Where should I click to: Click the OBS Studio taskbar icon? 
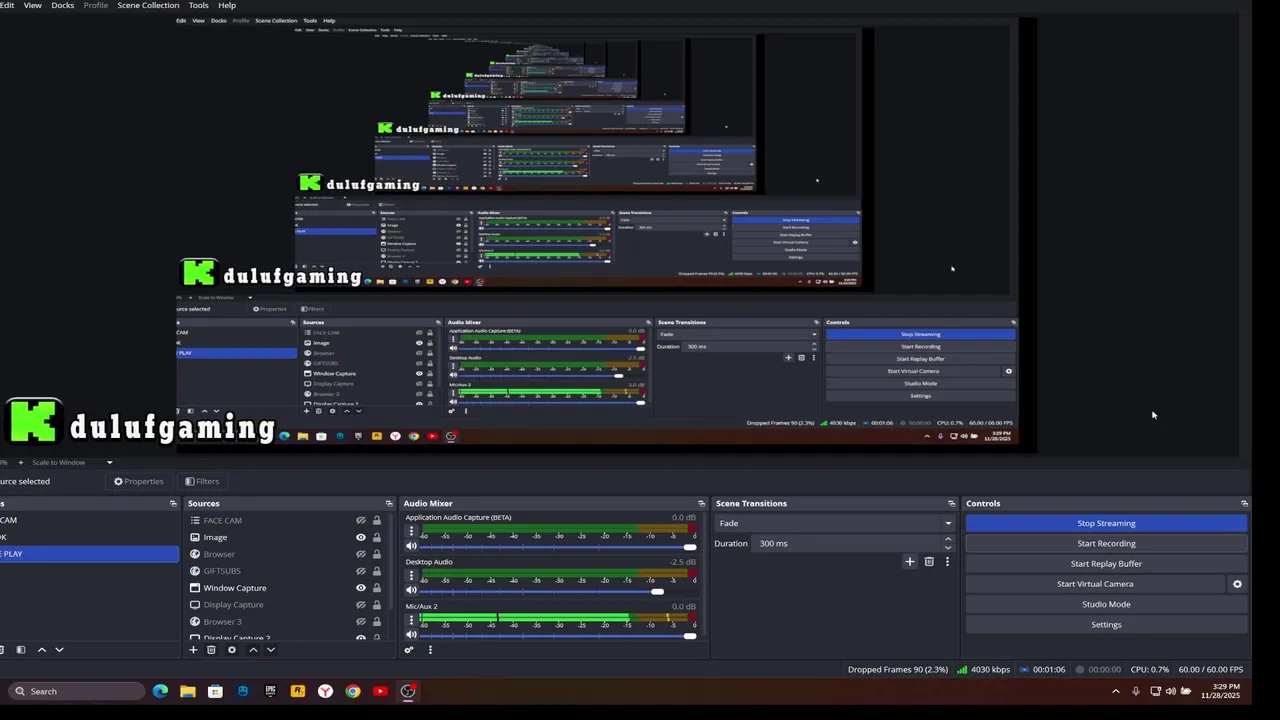click(408, 691)
